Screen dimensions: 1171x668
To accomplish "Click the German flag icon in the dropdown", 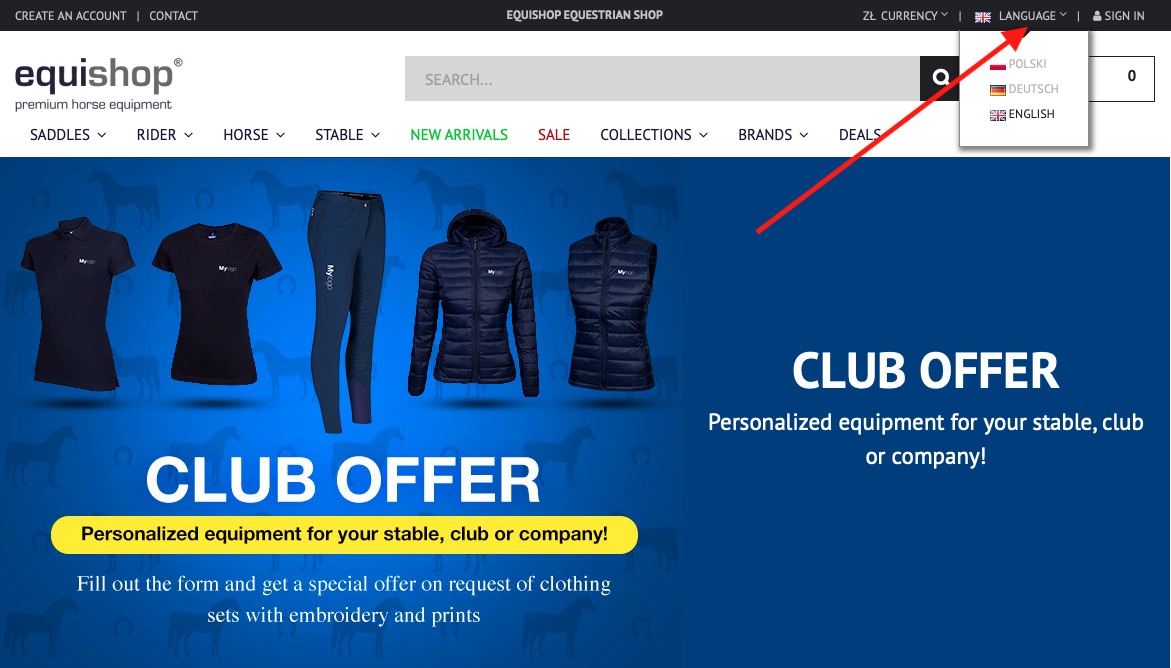I will (998, 90).
